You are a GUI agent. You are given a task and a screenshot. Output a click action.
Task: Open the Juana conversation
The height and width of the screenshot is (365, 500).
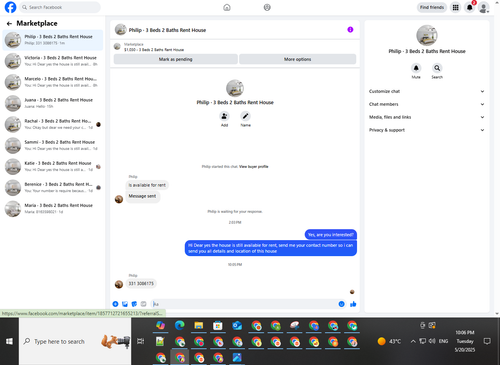pos(53,103)
